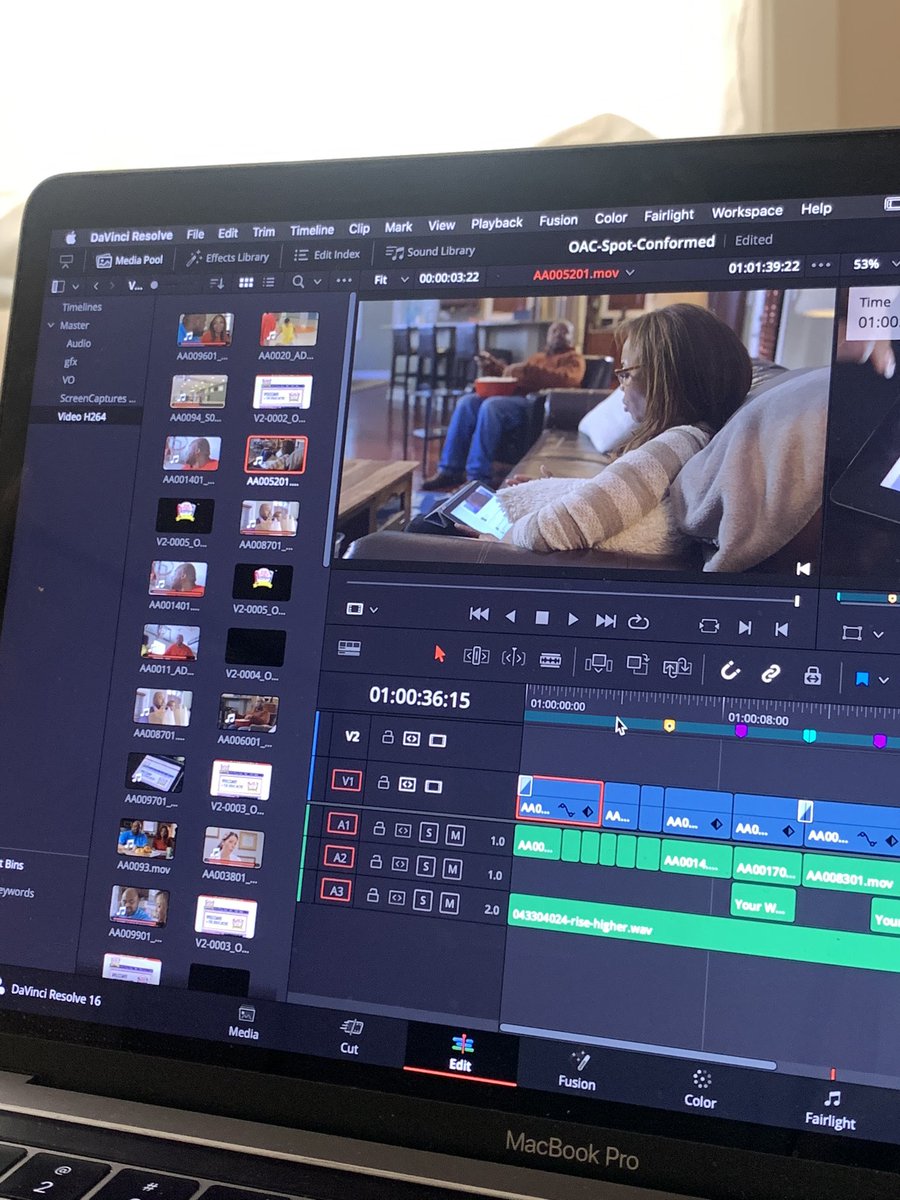
Task: Expand the flag color dropdown arrow
Action: coord(883,680)
